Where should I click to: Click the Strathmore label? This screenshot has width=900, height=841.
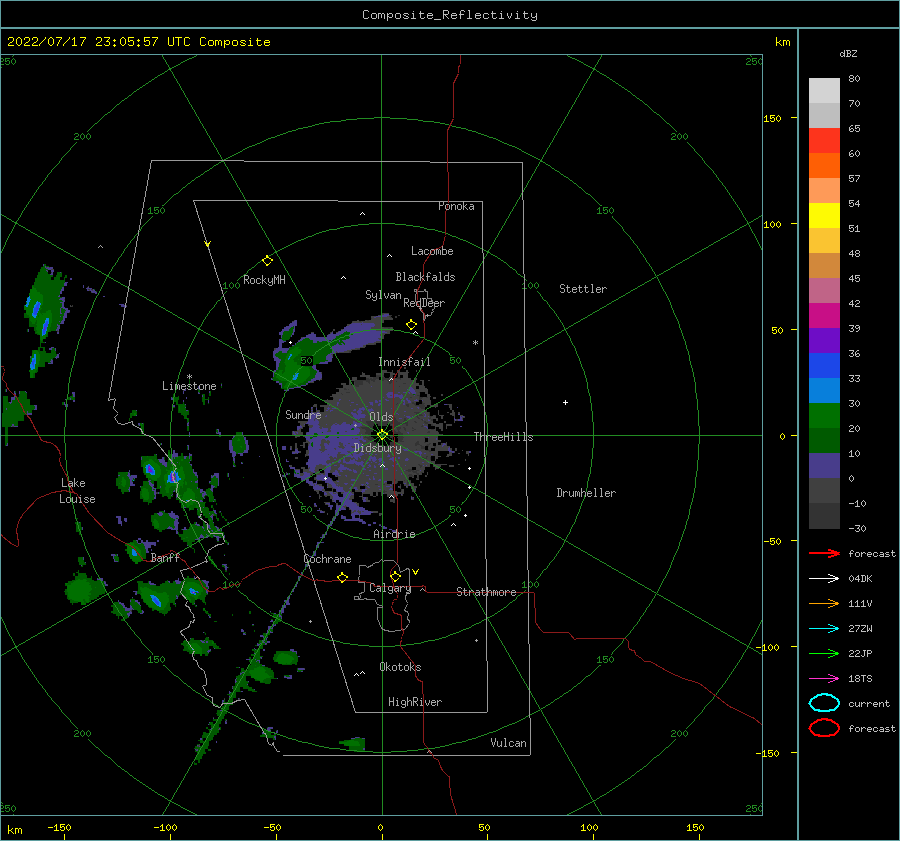486,592
